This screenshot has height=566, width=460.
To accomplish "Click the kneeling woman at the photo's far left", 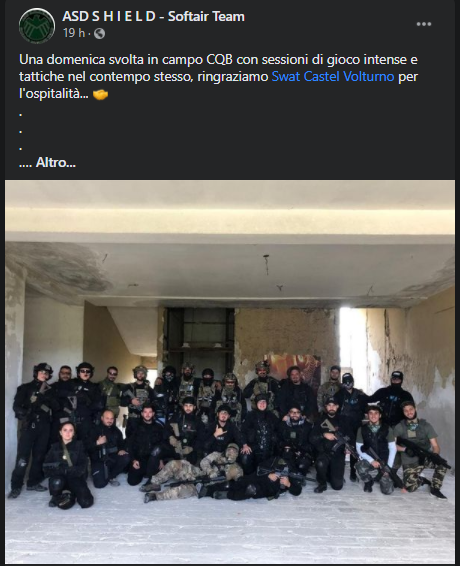I will tap(67, 465).
